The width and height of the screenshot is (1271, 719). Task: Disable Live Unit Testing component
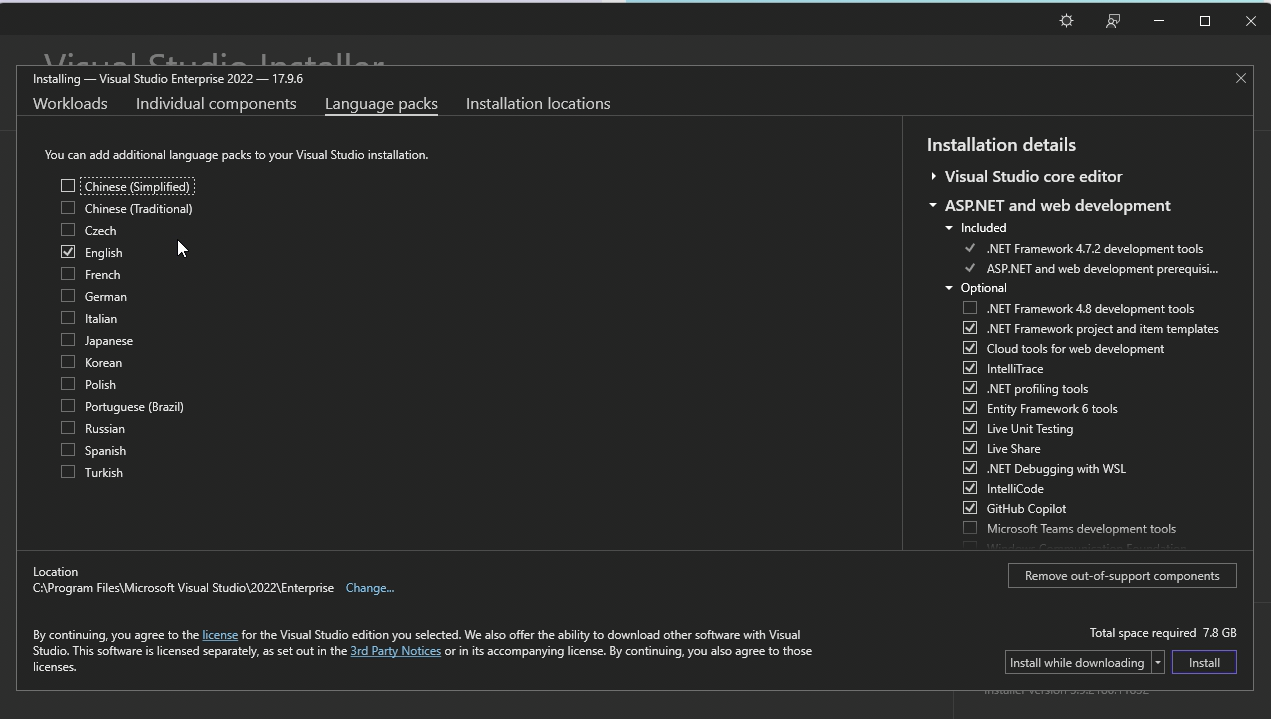970,428
